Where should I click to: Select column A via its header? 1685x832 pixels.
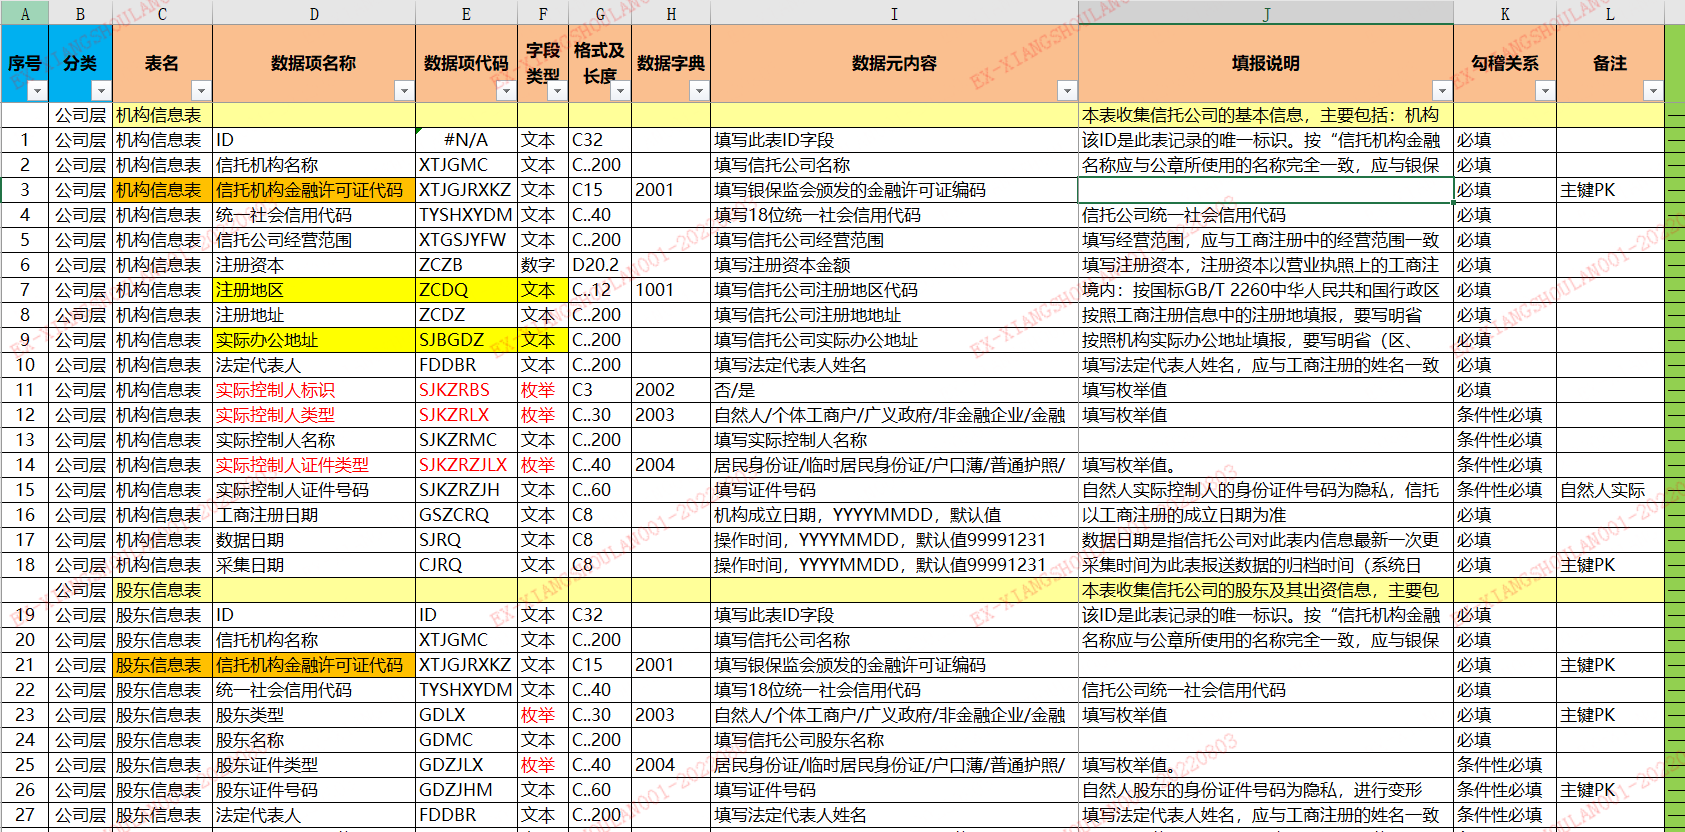tap(25, 13)
